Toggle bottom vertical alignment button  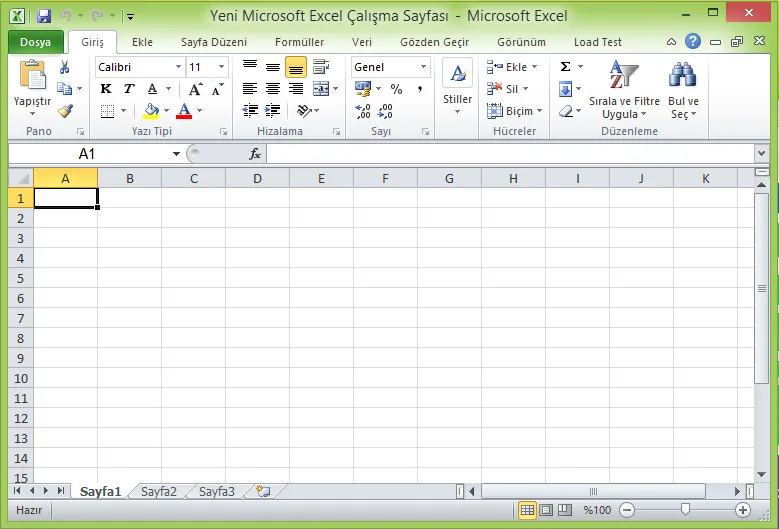(296, 67)
